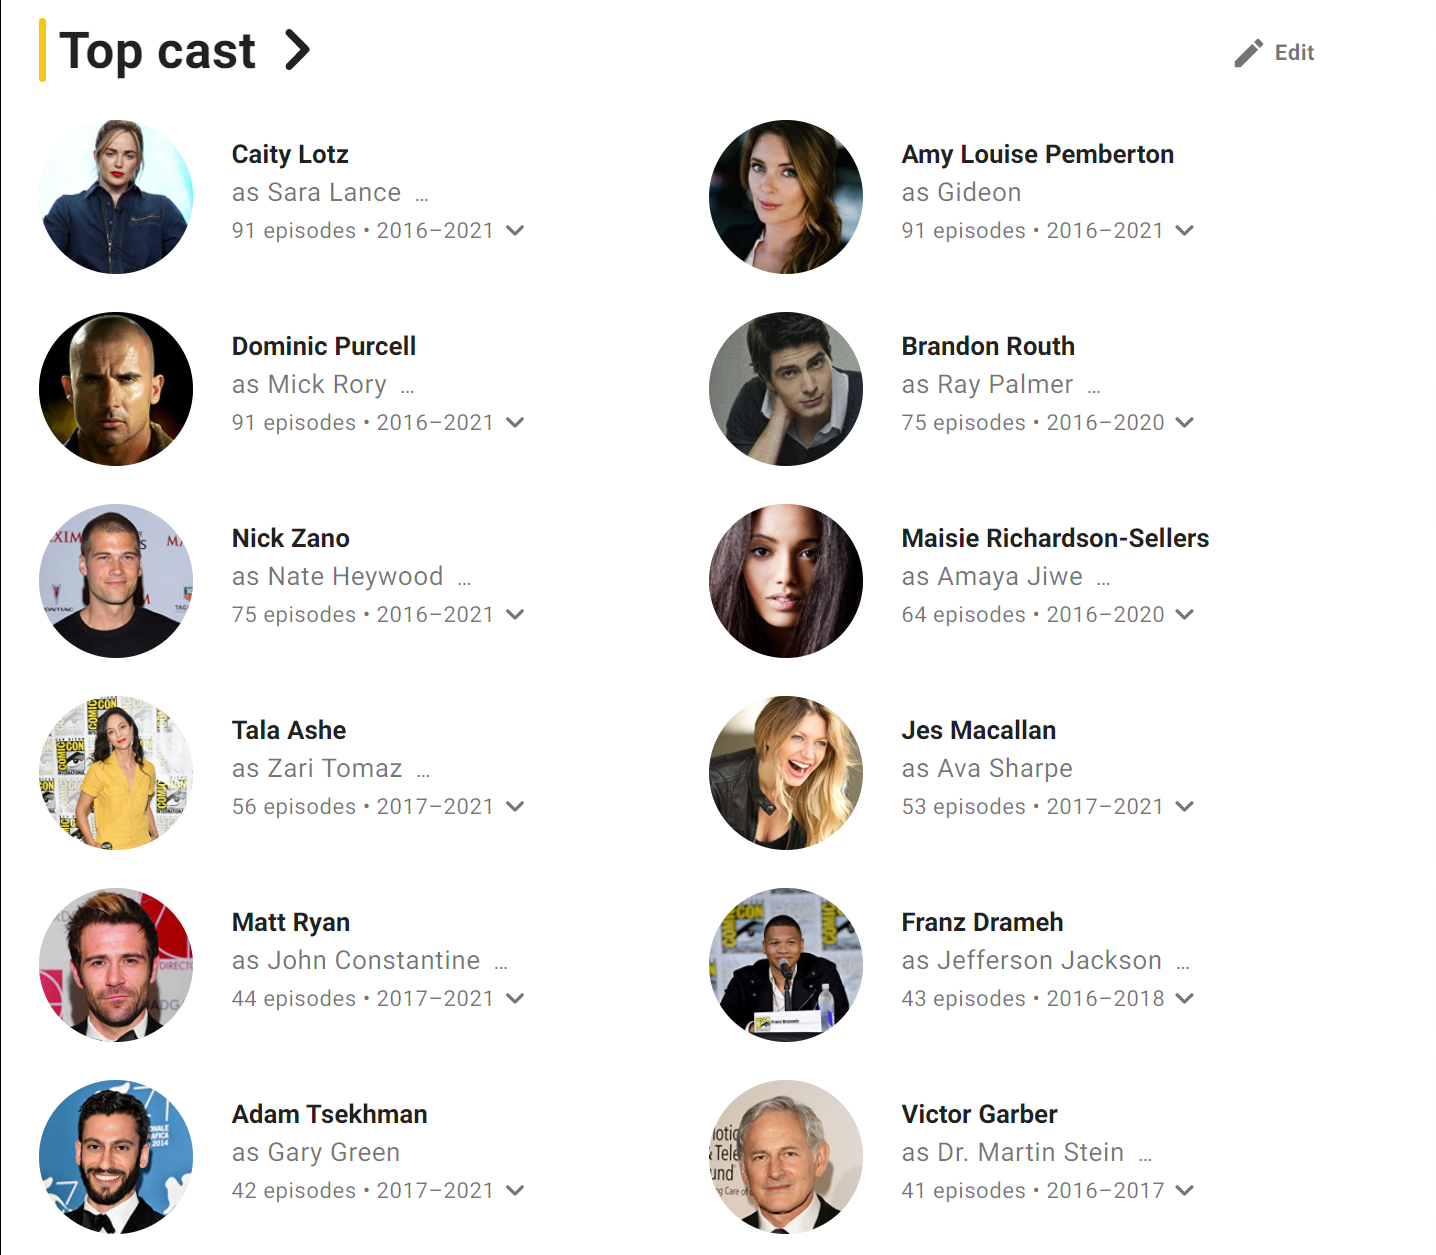Open the Top cast heading link
1436x1255 pixels.
(x=157, y=51)
